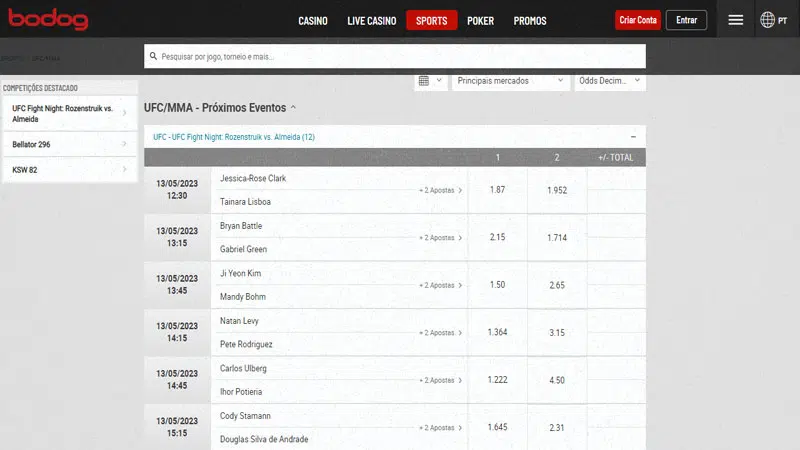Image resolution: width=800 pixels, height=450 pixels.
Task: Click the search magnifier icon
Action: coord(153,57)
